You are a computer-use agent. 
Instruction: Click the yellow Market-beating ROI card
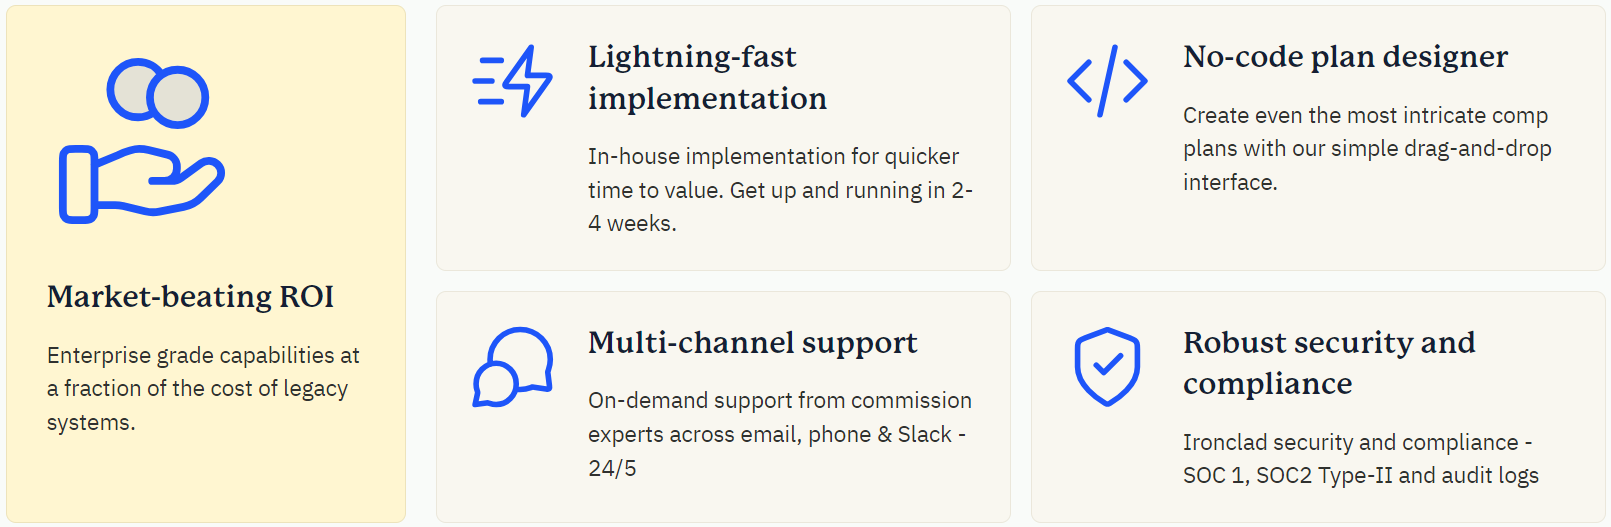206,264
